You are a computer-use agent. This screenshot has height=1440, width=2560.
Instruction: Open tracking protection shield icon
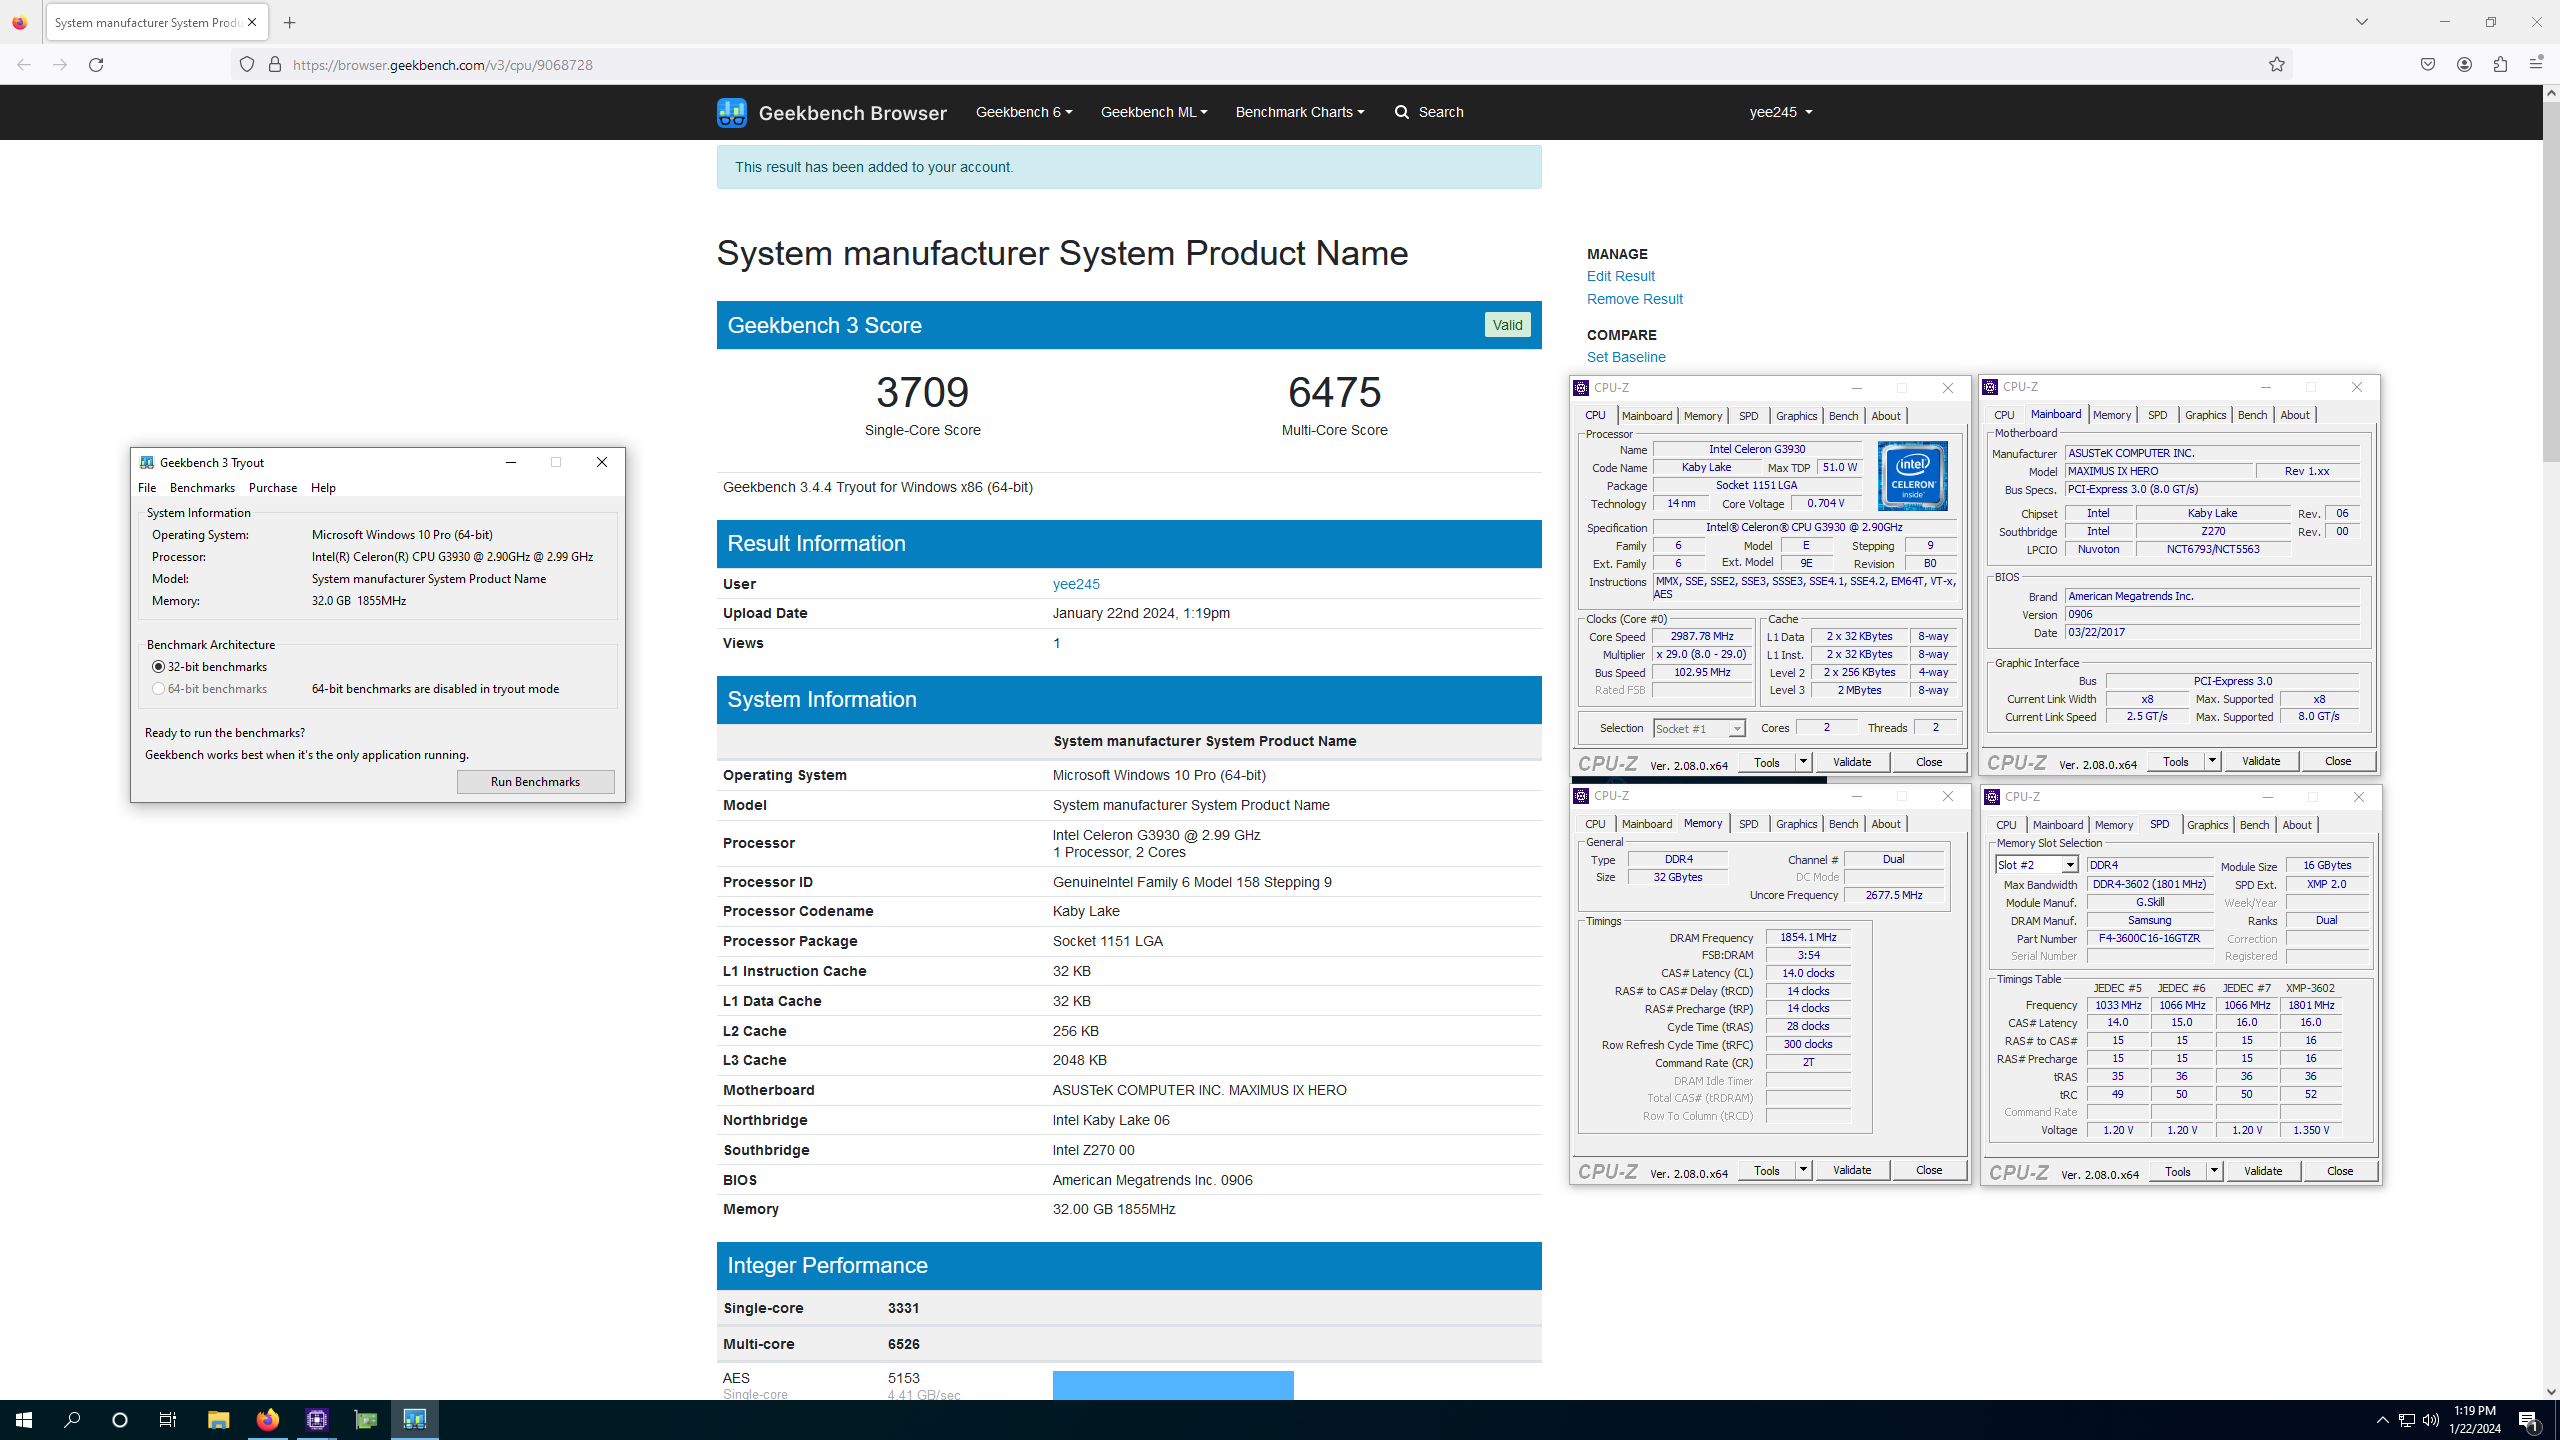247,65
